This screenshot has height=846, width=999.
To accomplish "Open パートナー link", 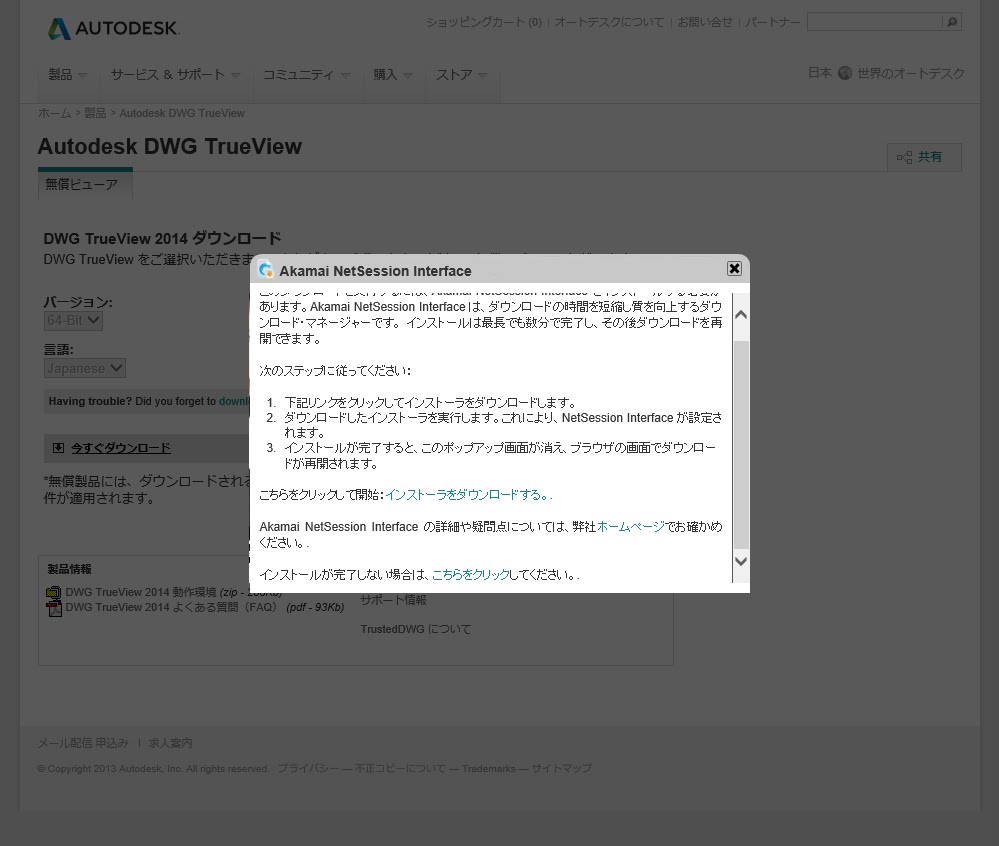I will (772, 22).
